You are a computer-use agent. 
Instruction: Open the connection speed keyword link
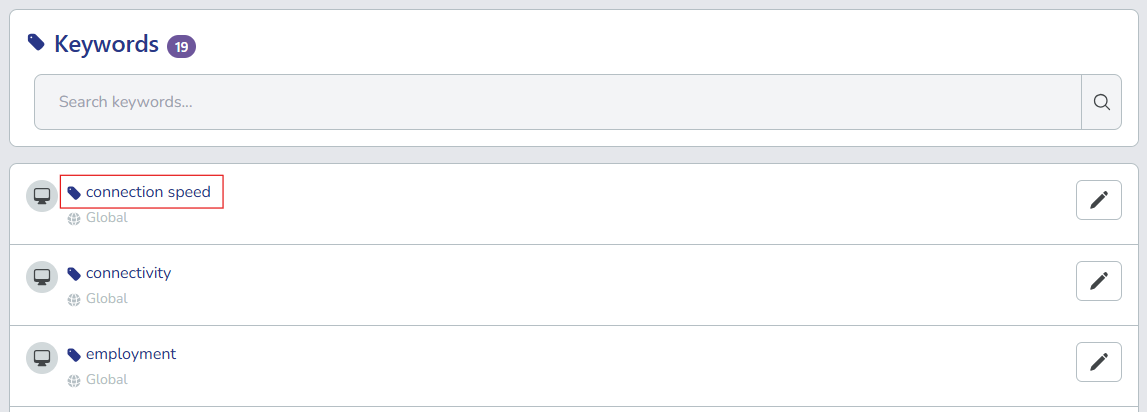point(148,192)
